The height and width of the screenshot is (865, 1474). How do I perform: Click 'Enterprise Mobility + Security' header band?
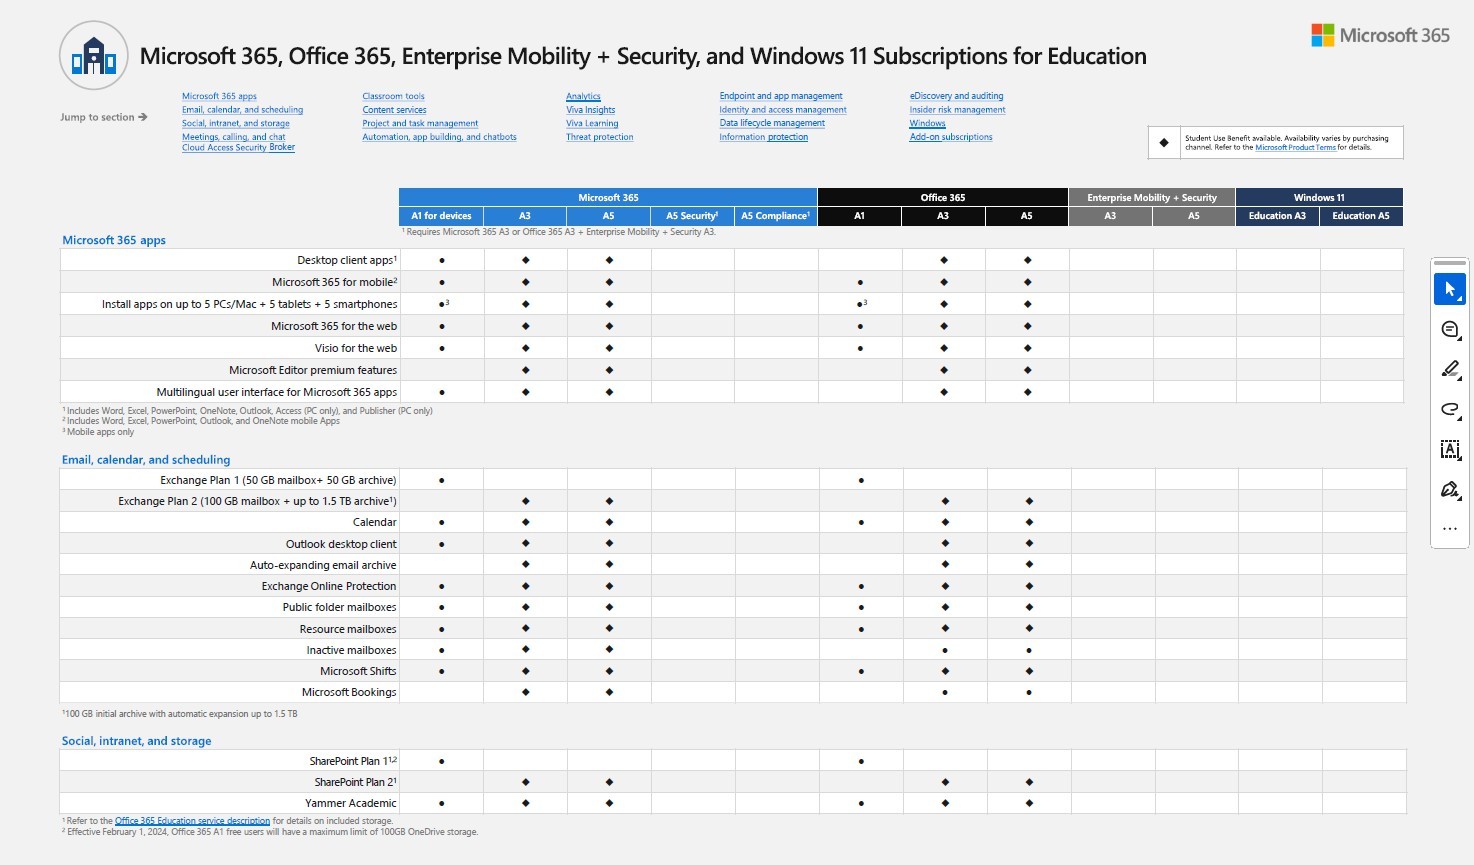1152,197
